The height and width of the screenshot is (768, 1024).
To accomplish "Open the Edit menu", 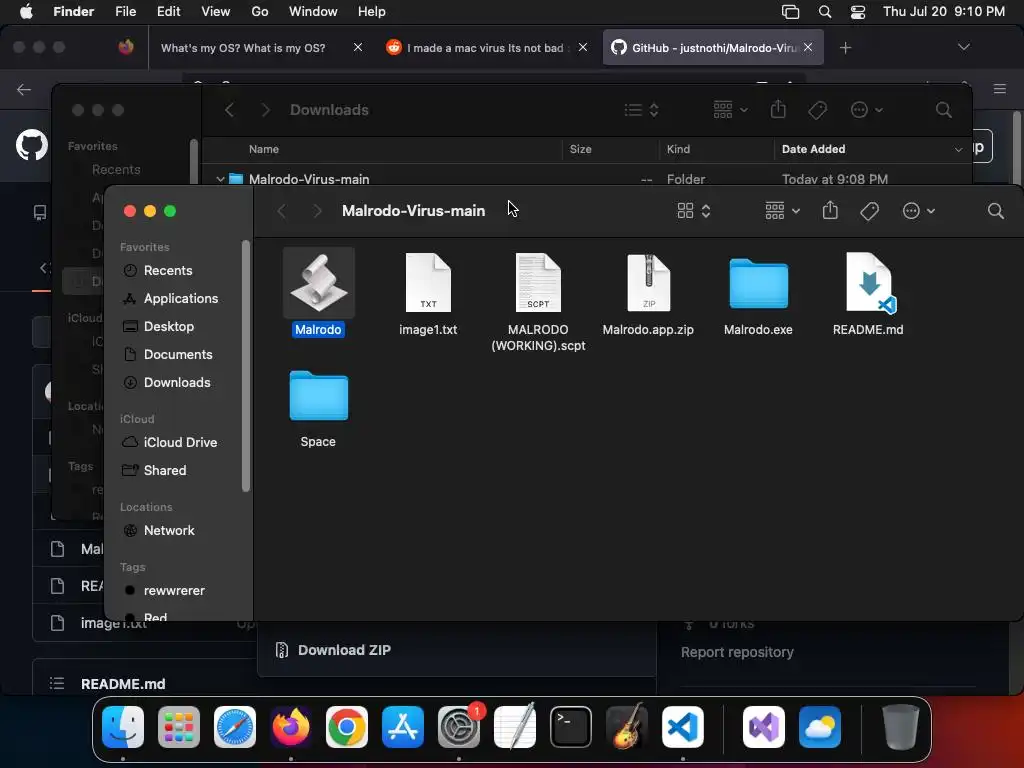I will tap(168, 12).
